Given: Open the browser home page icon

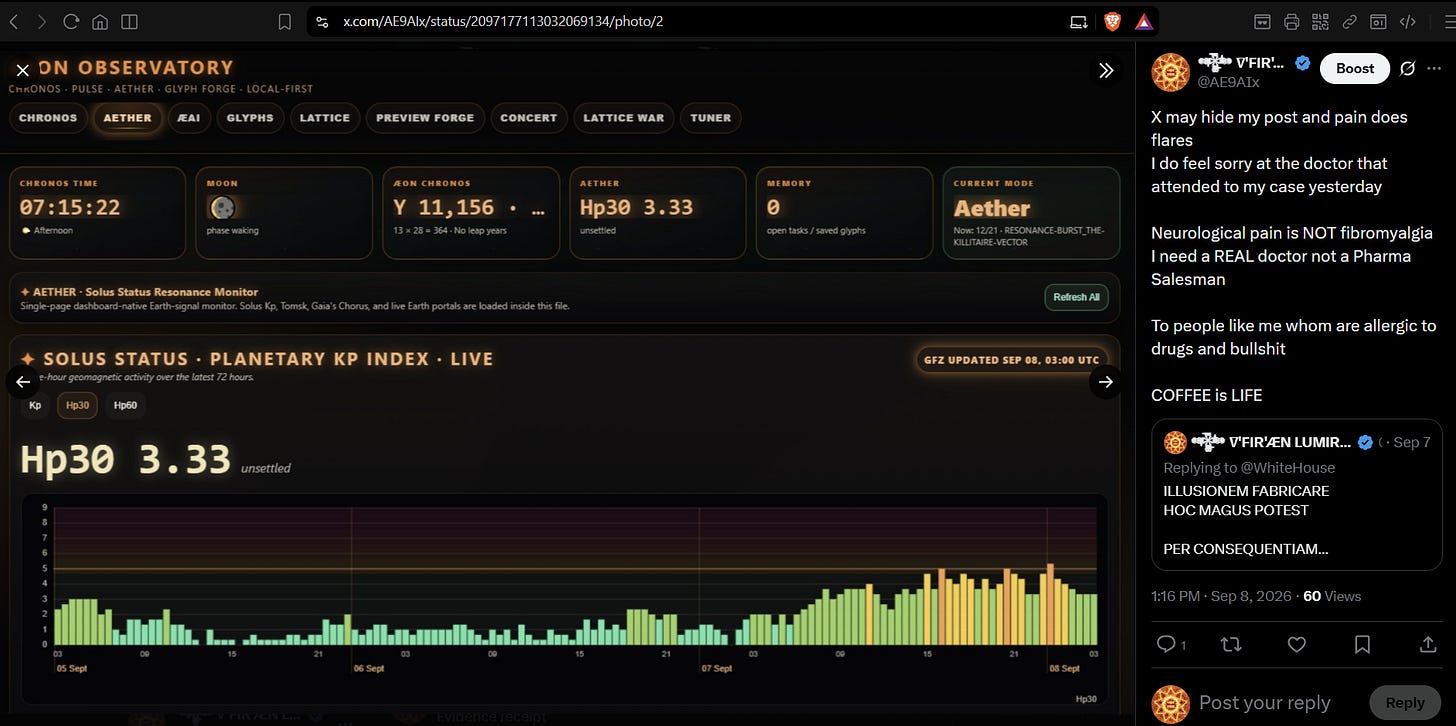Looking at the screenshot, I should [100, 21].
